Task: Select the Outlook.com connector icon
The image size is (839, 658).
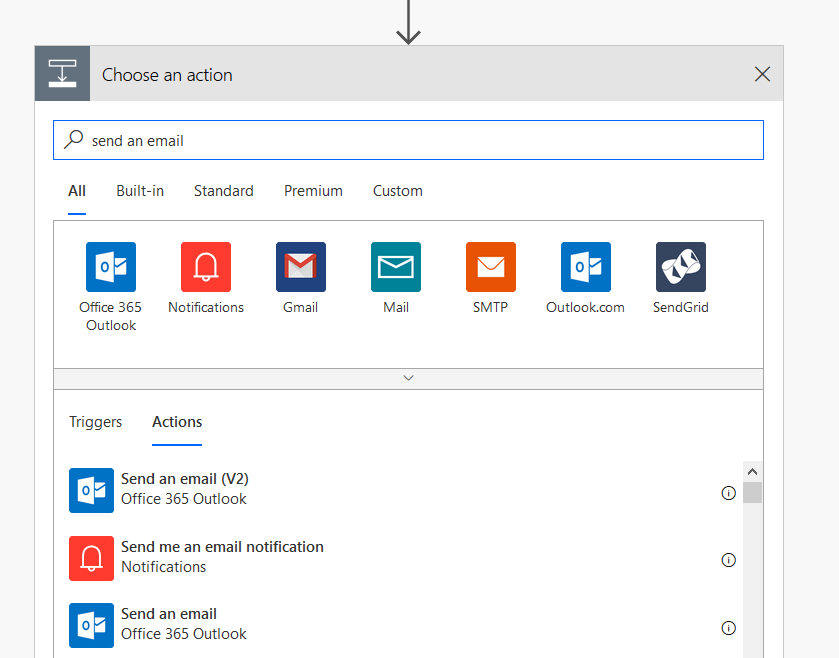Action: (586, 267)
